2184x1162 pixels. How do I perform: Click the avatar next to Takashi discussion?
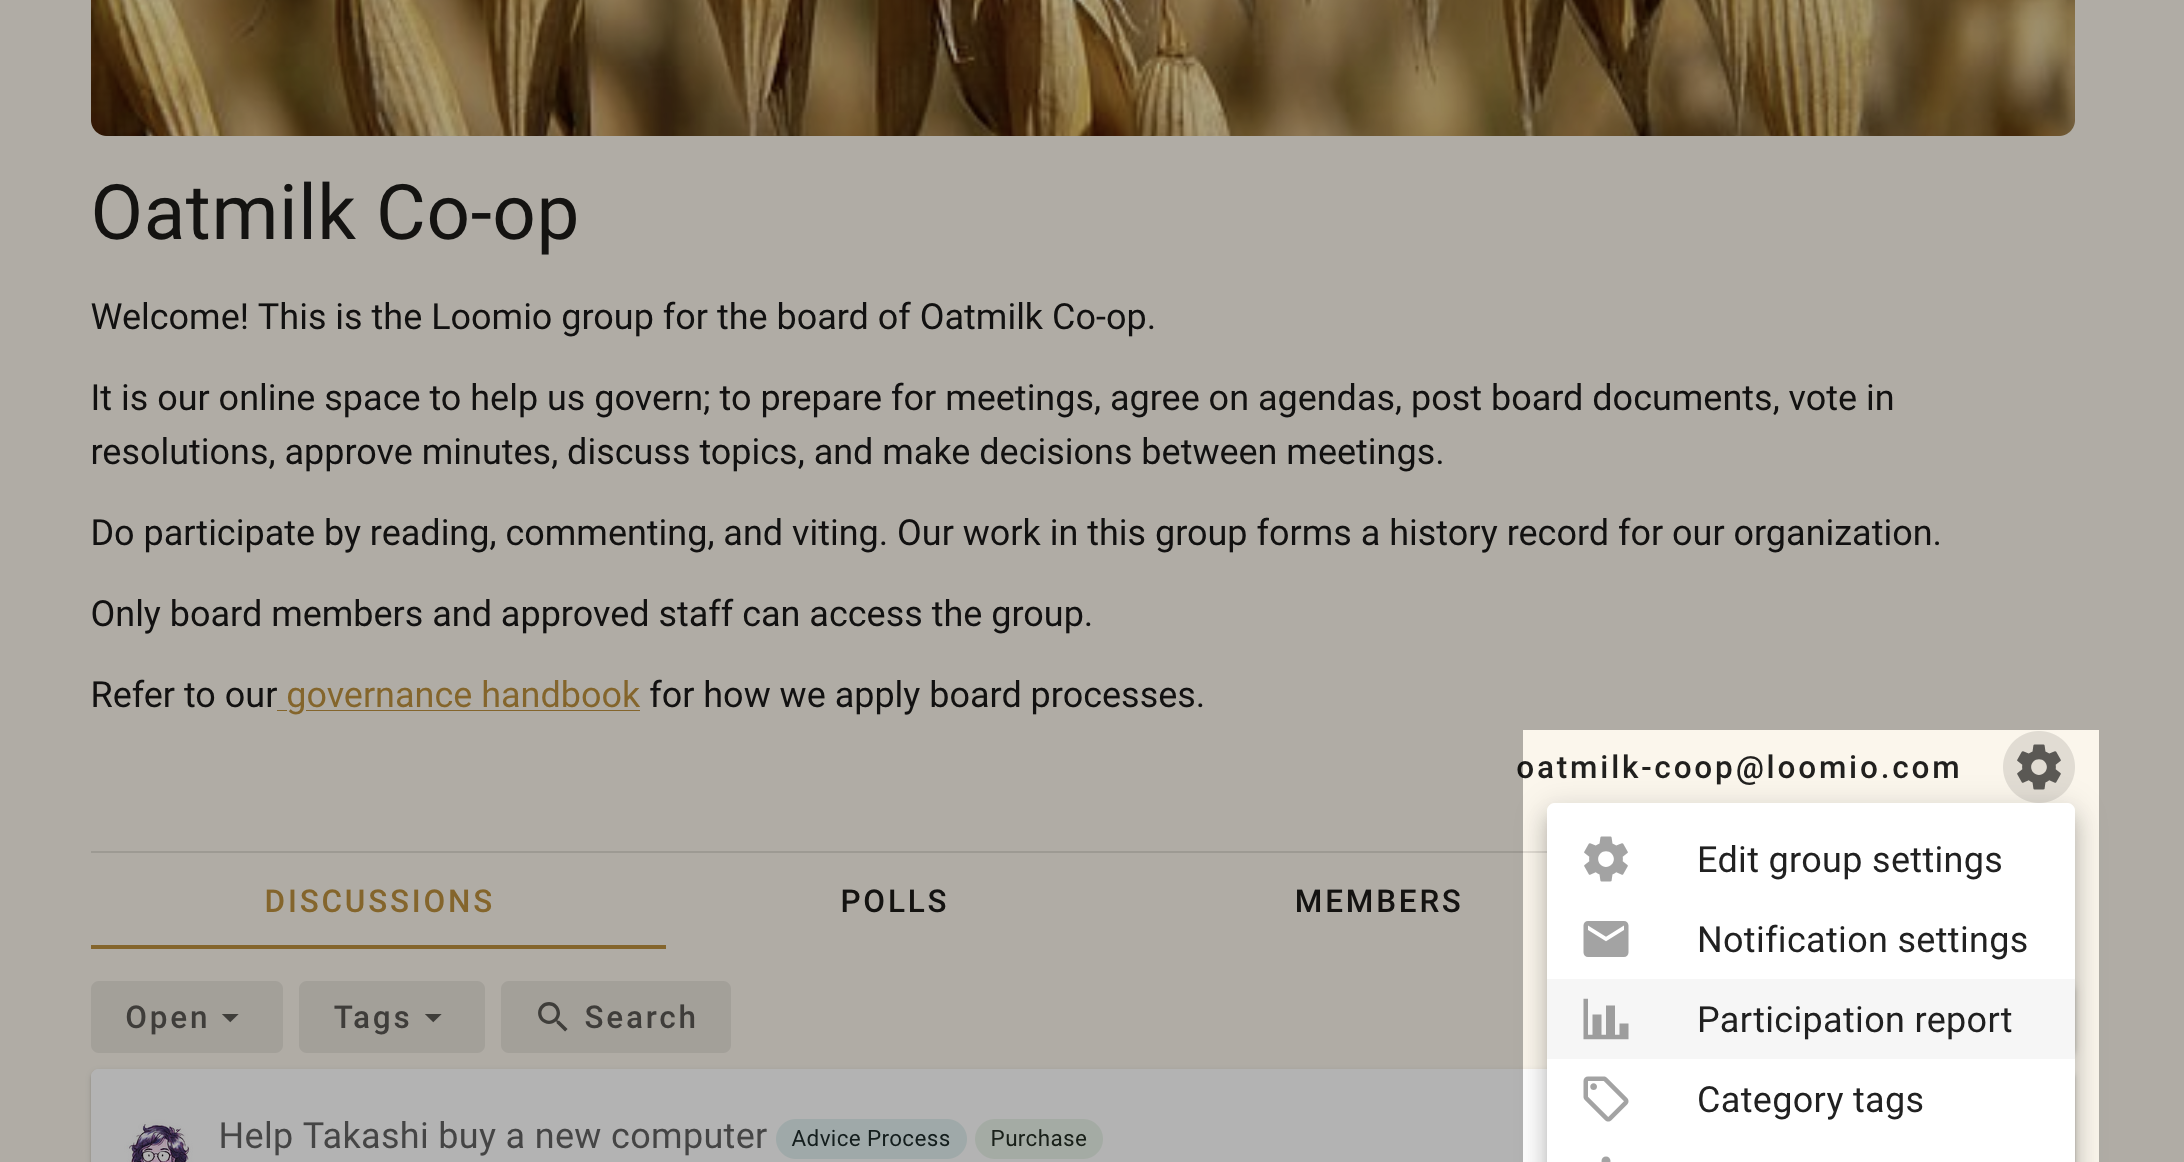(x=158, y=1144)
